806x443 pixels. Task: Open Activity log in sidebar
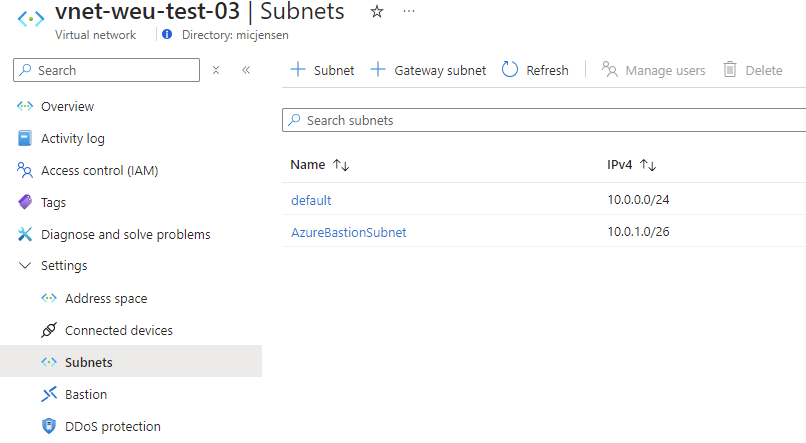point(72,139)
